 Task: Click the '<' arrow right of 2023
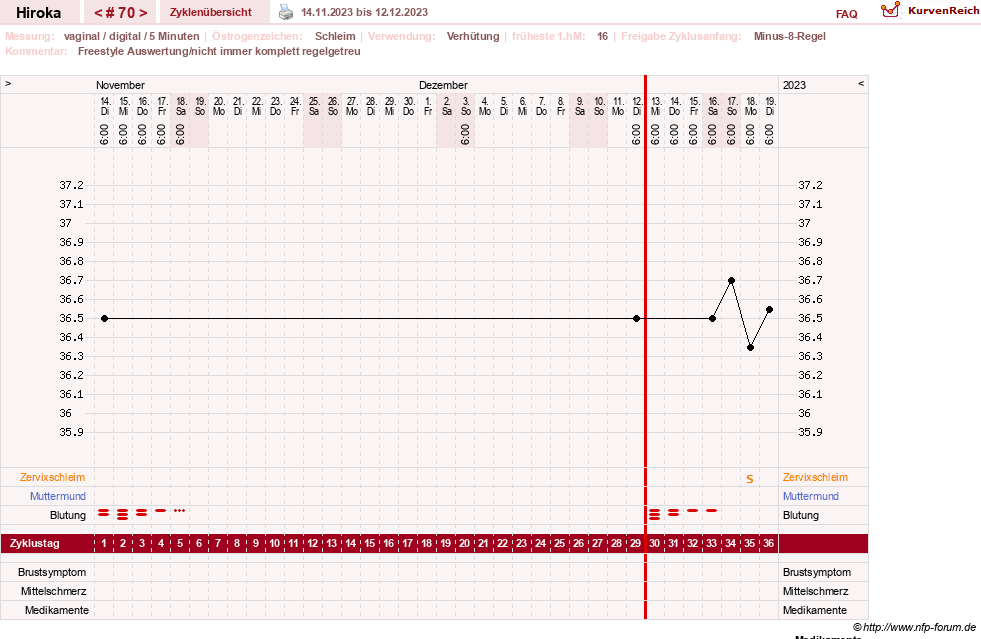[x=861, y=83]
